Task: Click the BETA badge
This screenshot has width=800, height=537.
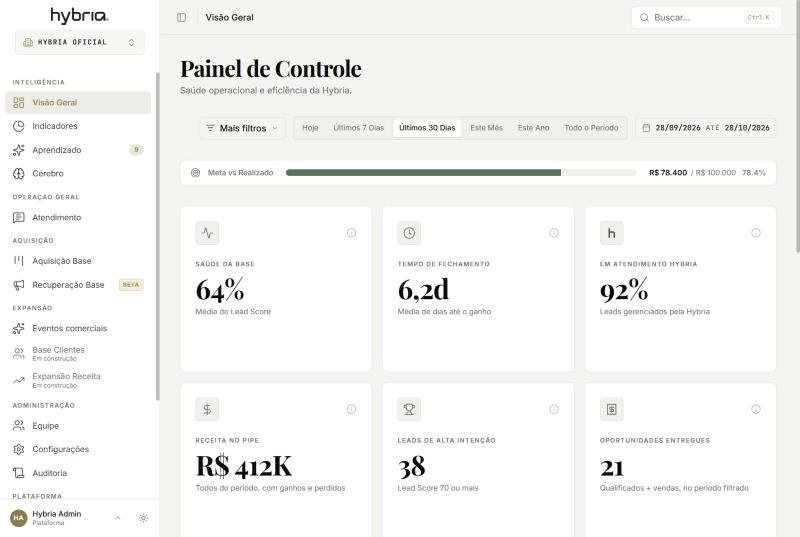Action: click(131, 285)
